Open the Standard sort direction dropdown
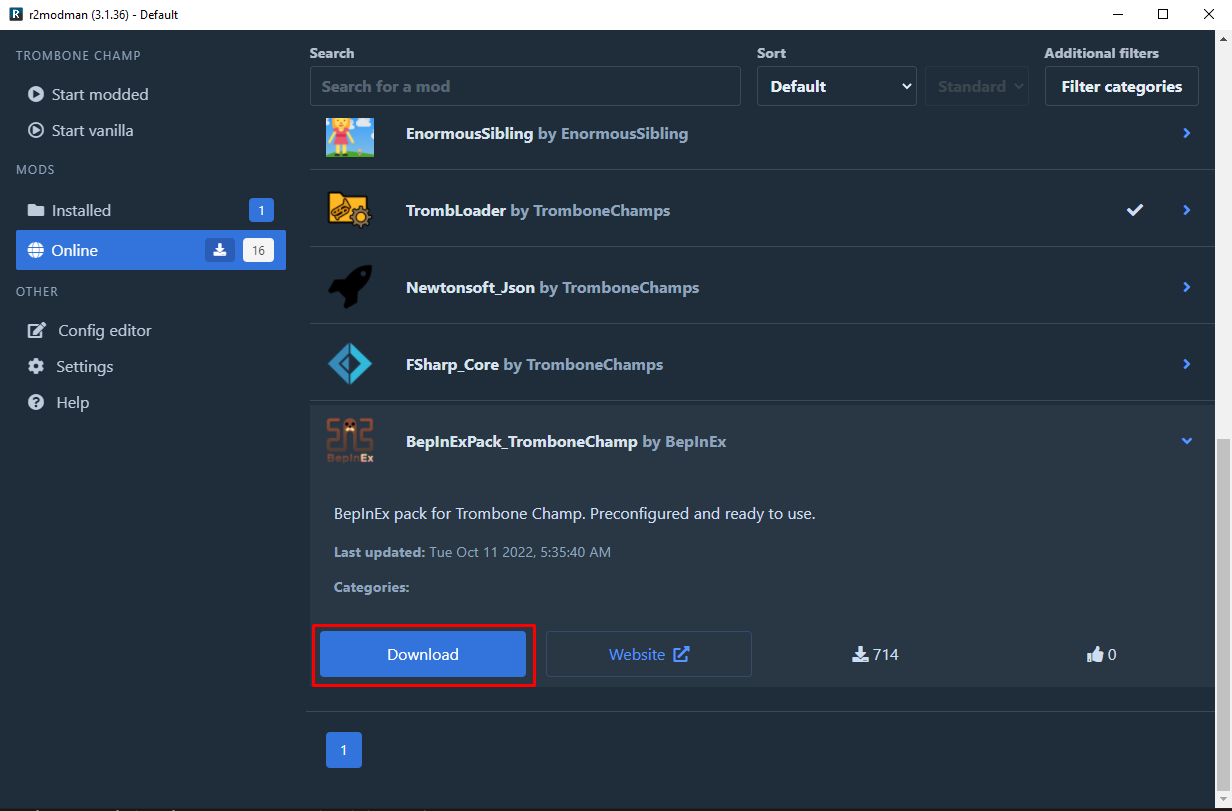This screenshot has height=811, width=1232. [x=977, y=86]
